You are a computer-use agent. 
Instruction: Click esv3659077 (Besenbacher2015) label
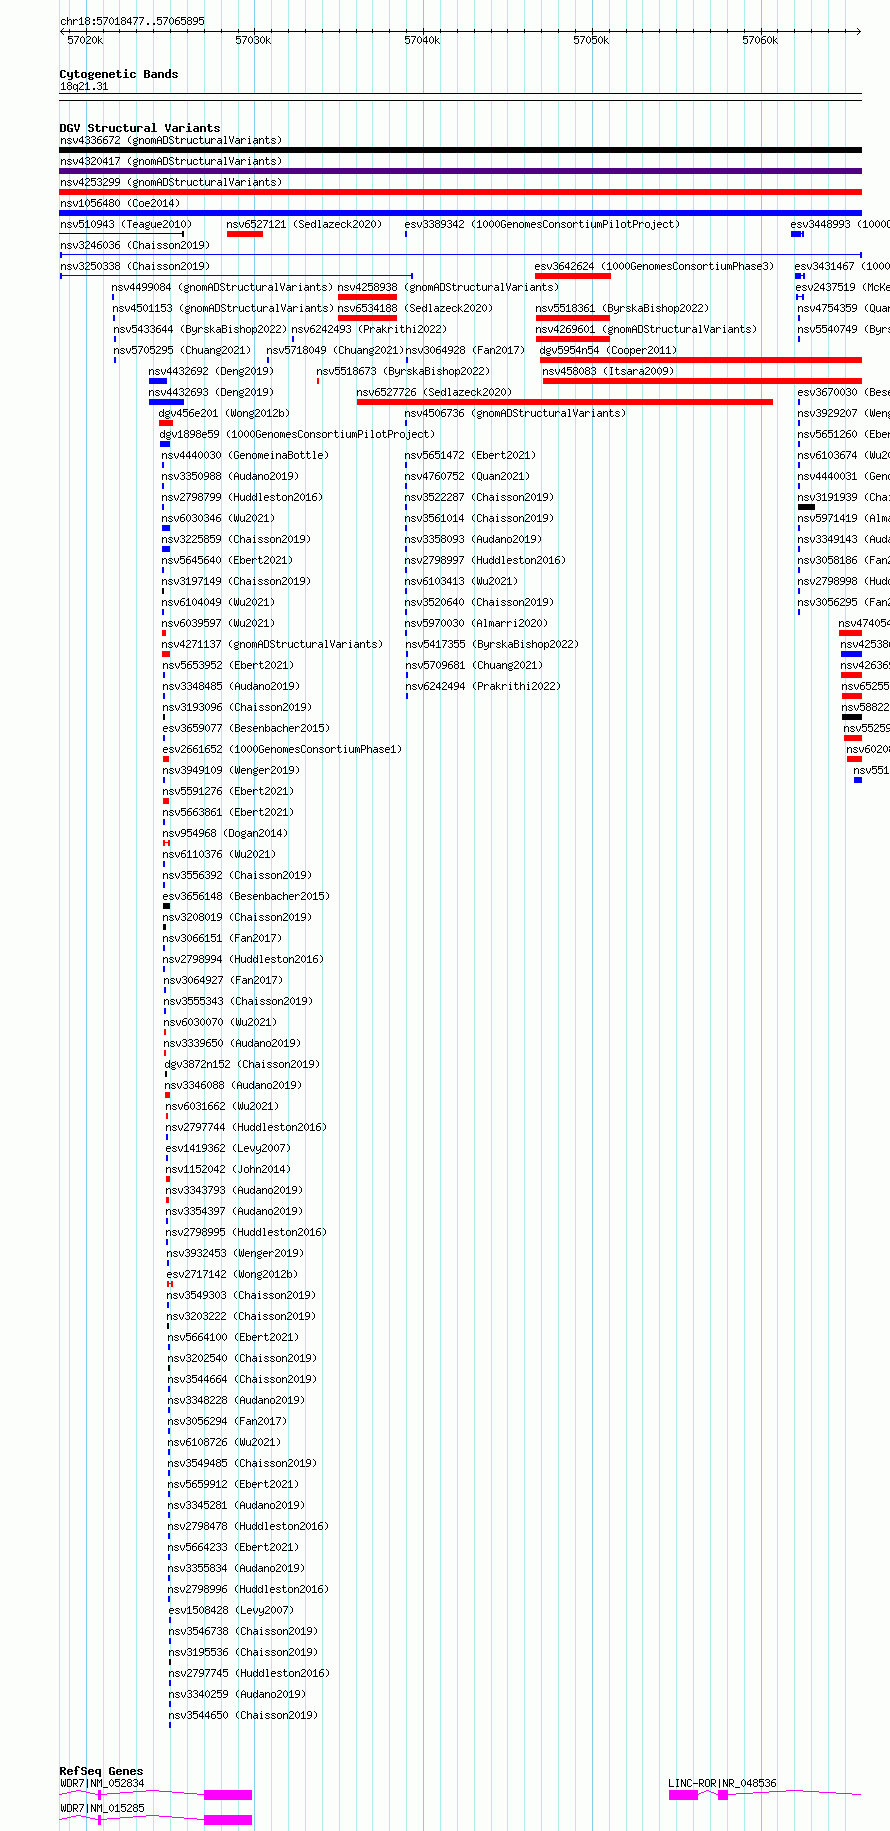coord(246,728)
